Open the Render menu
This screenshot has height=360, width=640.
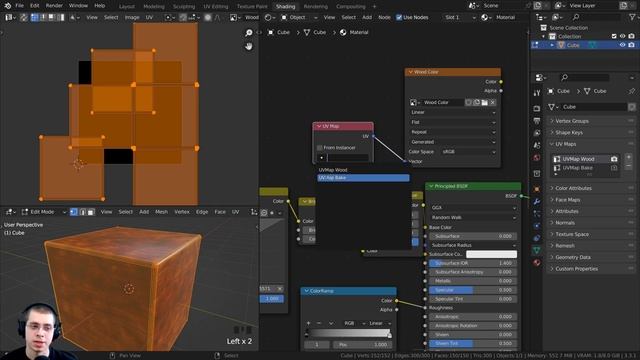point(54,6)
